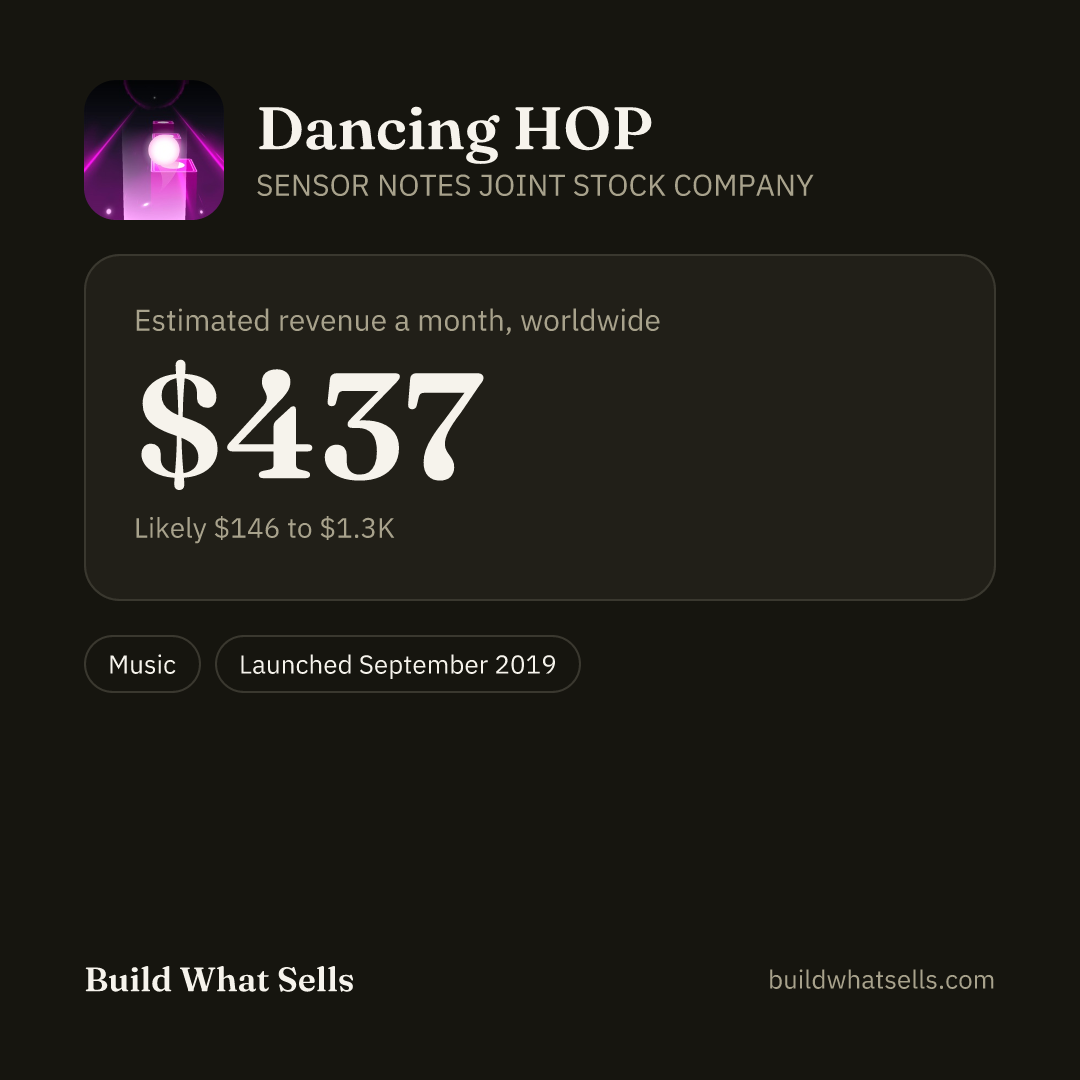Visit the buildwhatsells.com link
The image size is (1080, 1080).
click(882, 980)
